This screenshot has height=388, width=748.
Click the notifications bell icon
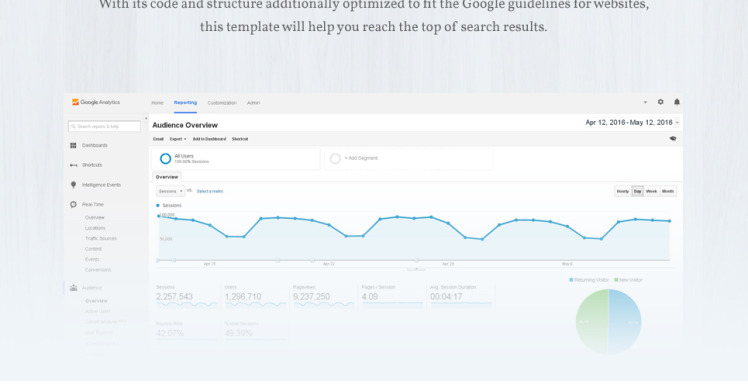click(x=676, y=102)
